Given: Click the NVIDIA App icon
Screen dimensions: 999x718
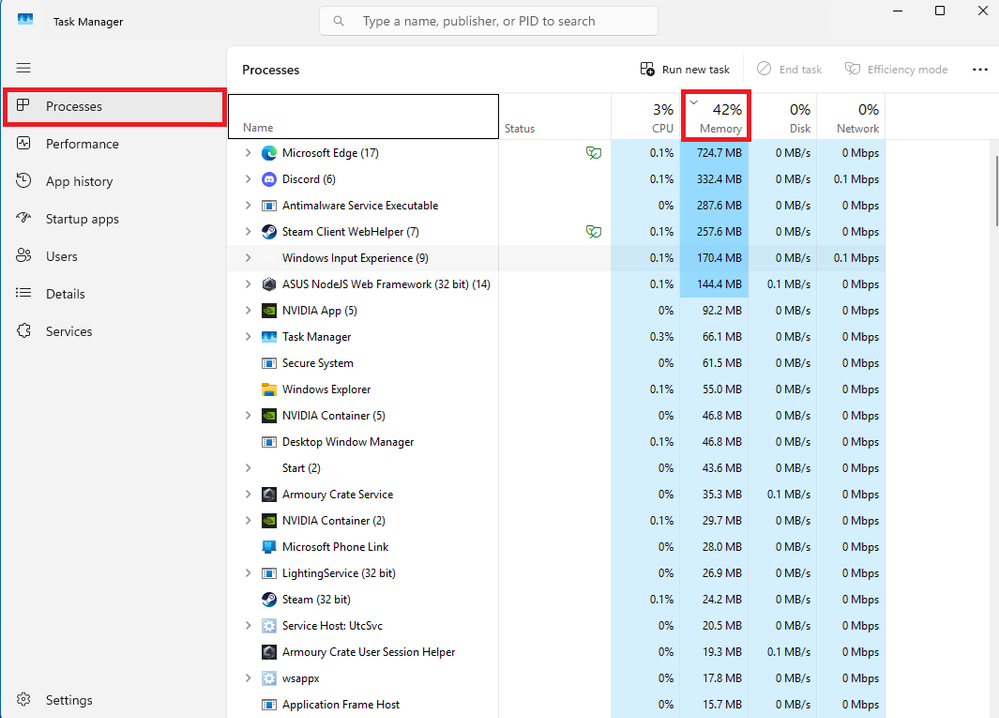Looking at the screenshot, I should [269, 310].
